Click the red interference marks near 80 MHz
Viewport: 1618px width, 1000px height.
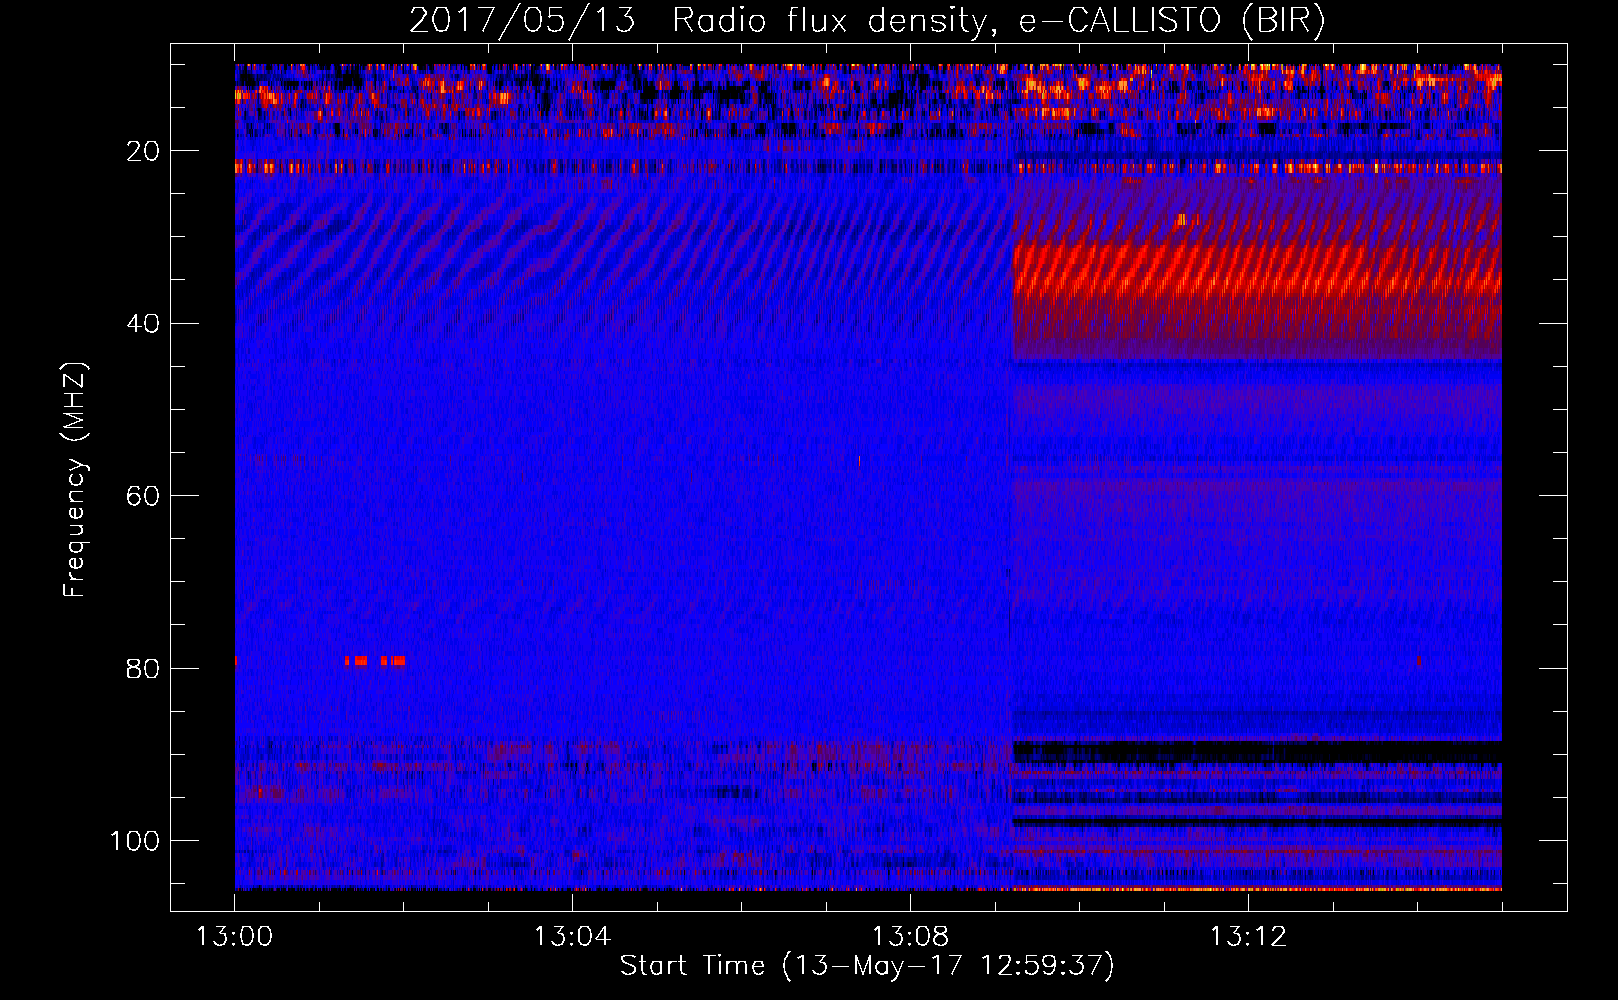click(x=375, y=661)
